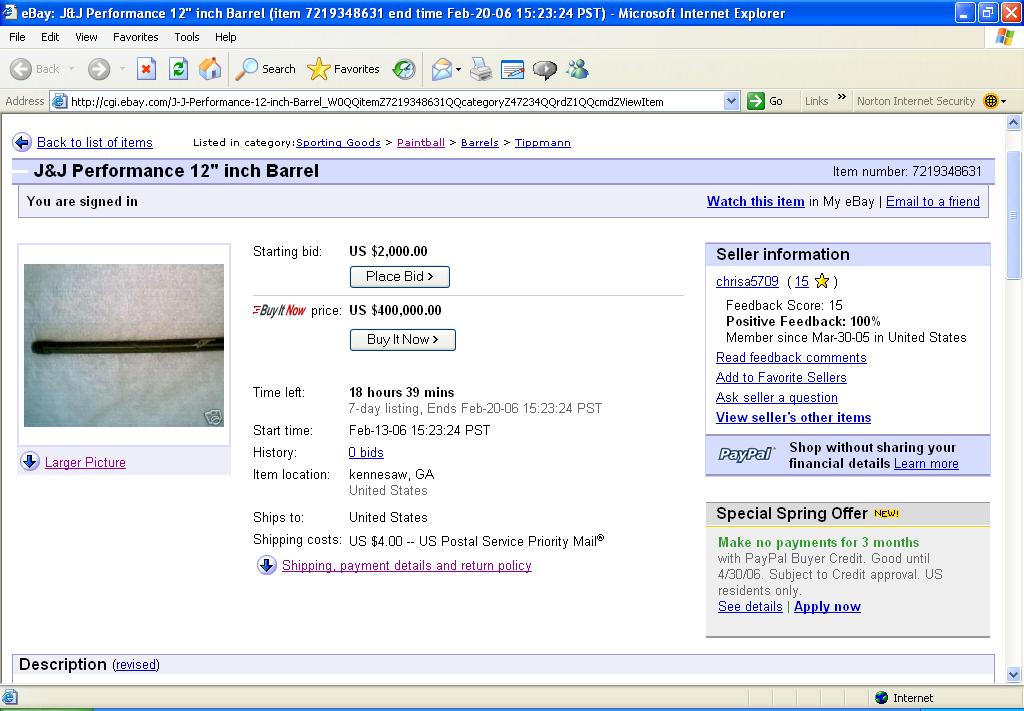Click the Larger Picture link
This screenshot has height=711, width=1024.
[86, 462]
